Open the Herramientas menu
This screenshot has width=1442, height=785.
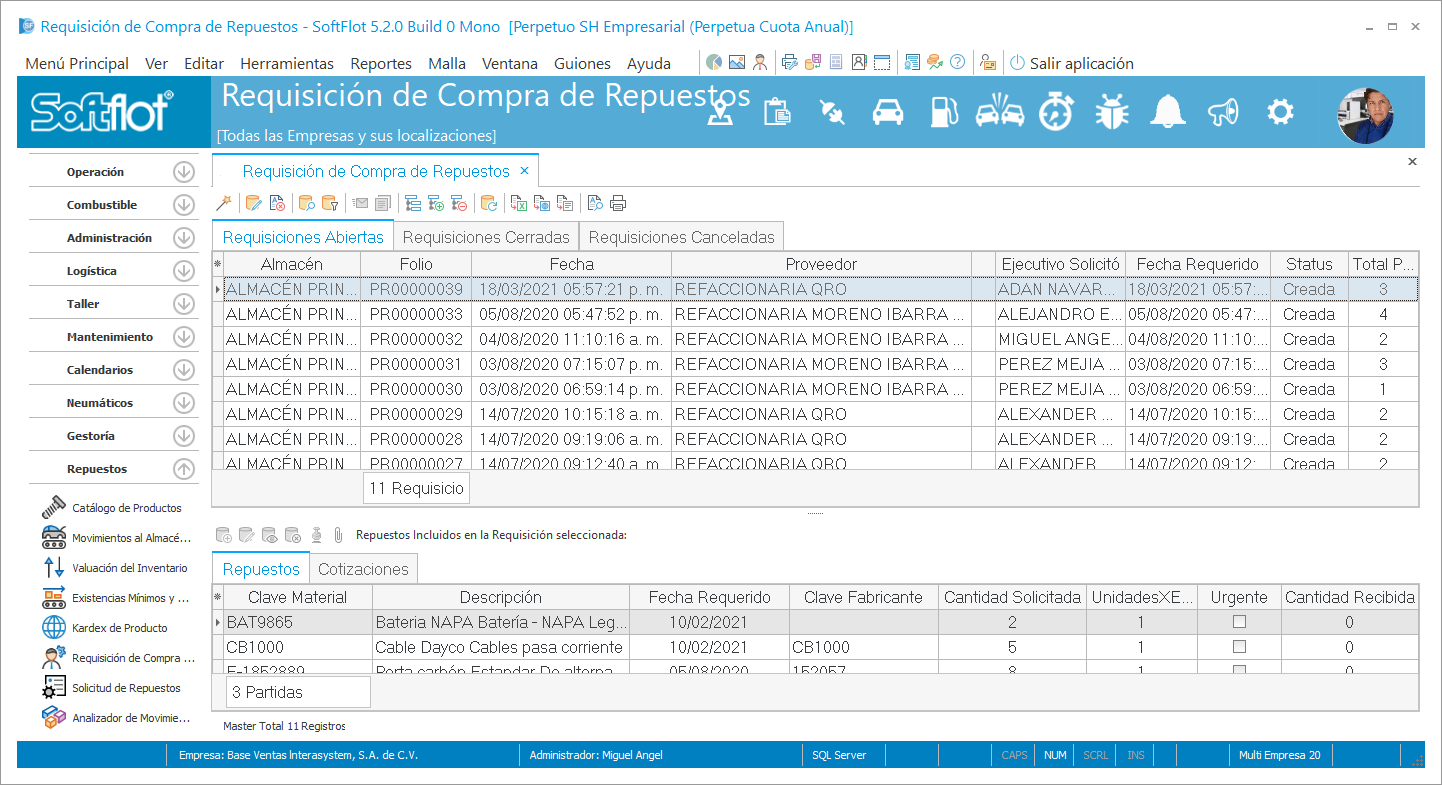pos(286,64)
